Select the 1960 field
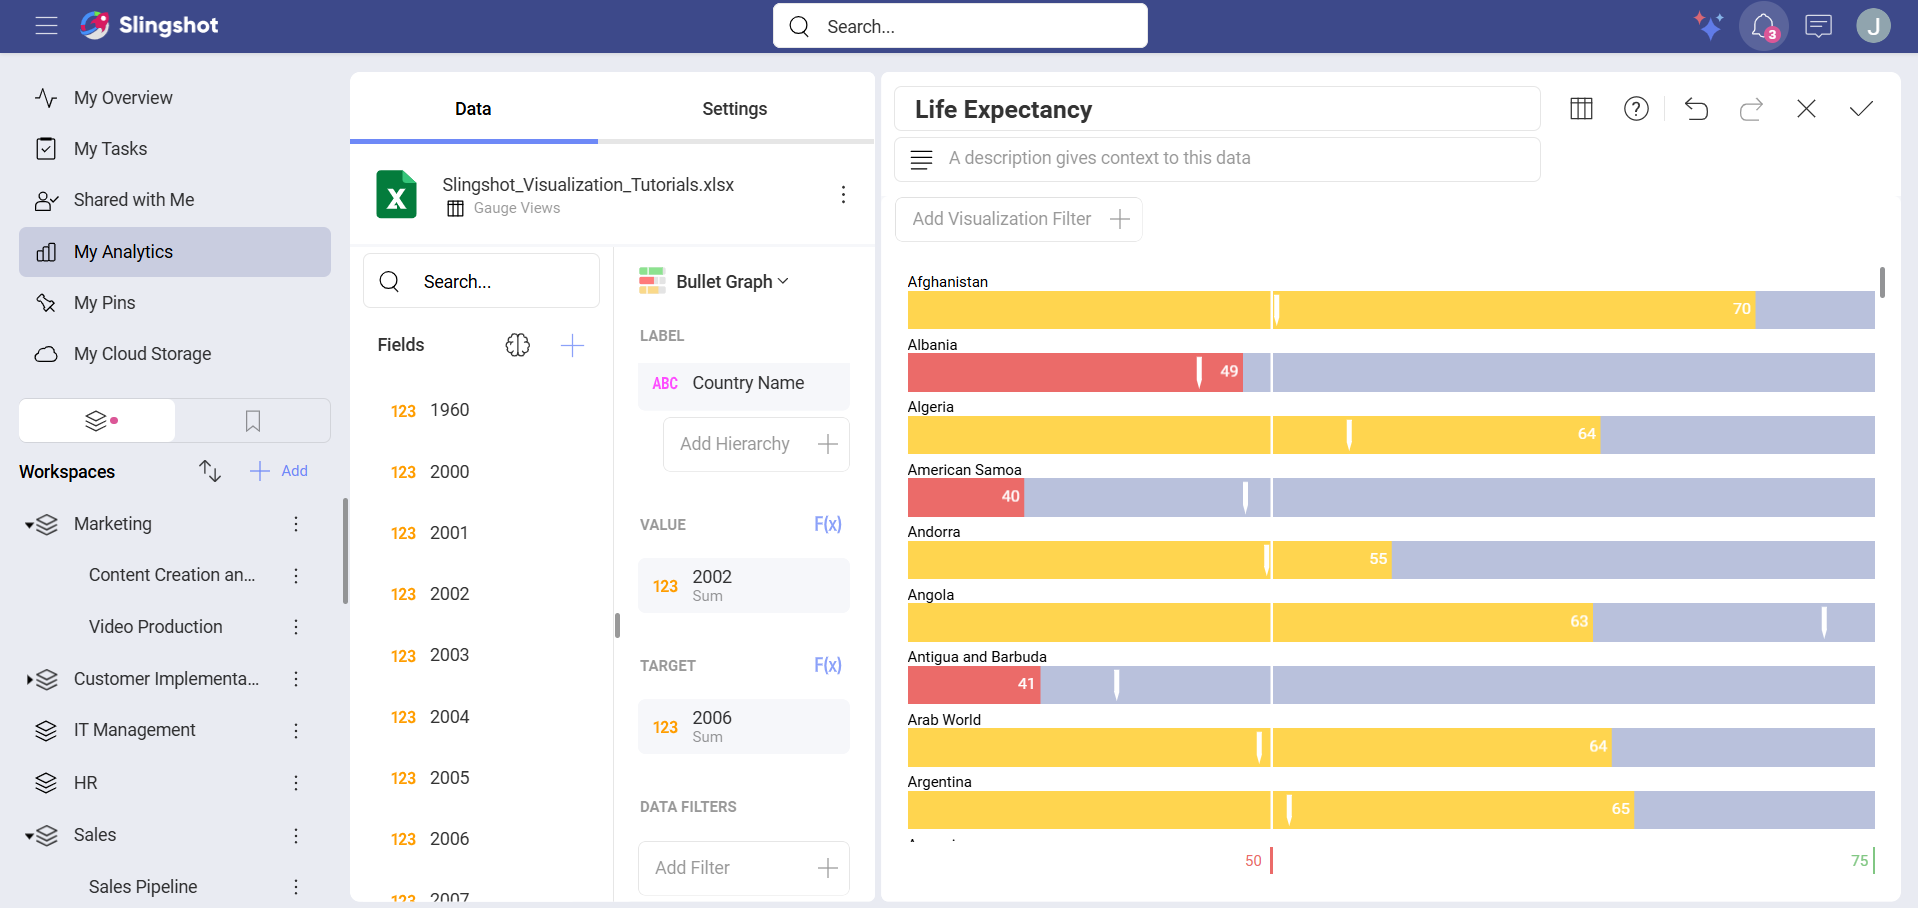The image size is (1918, 908). (430, 410)
